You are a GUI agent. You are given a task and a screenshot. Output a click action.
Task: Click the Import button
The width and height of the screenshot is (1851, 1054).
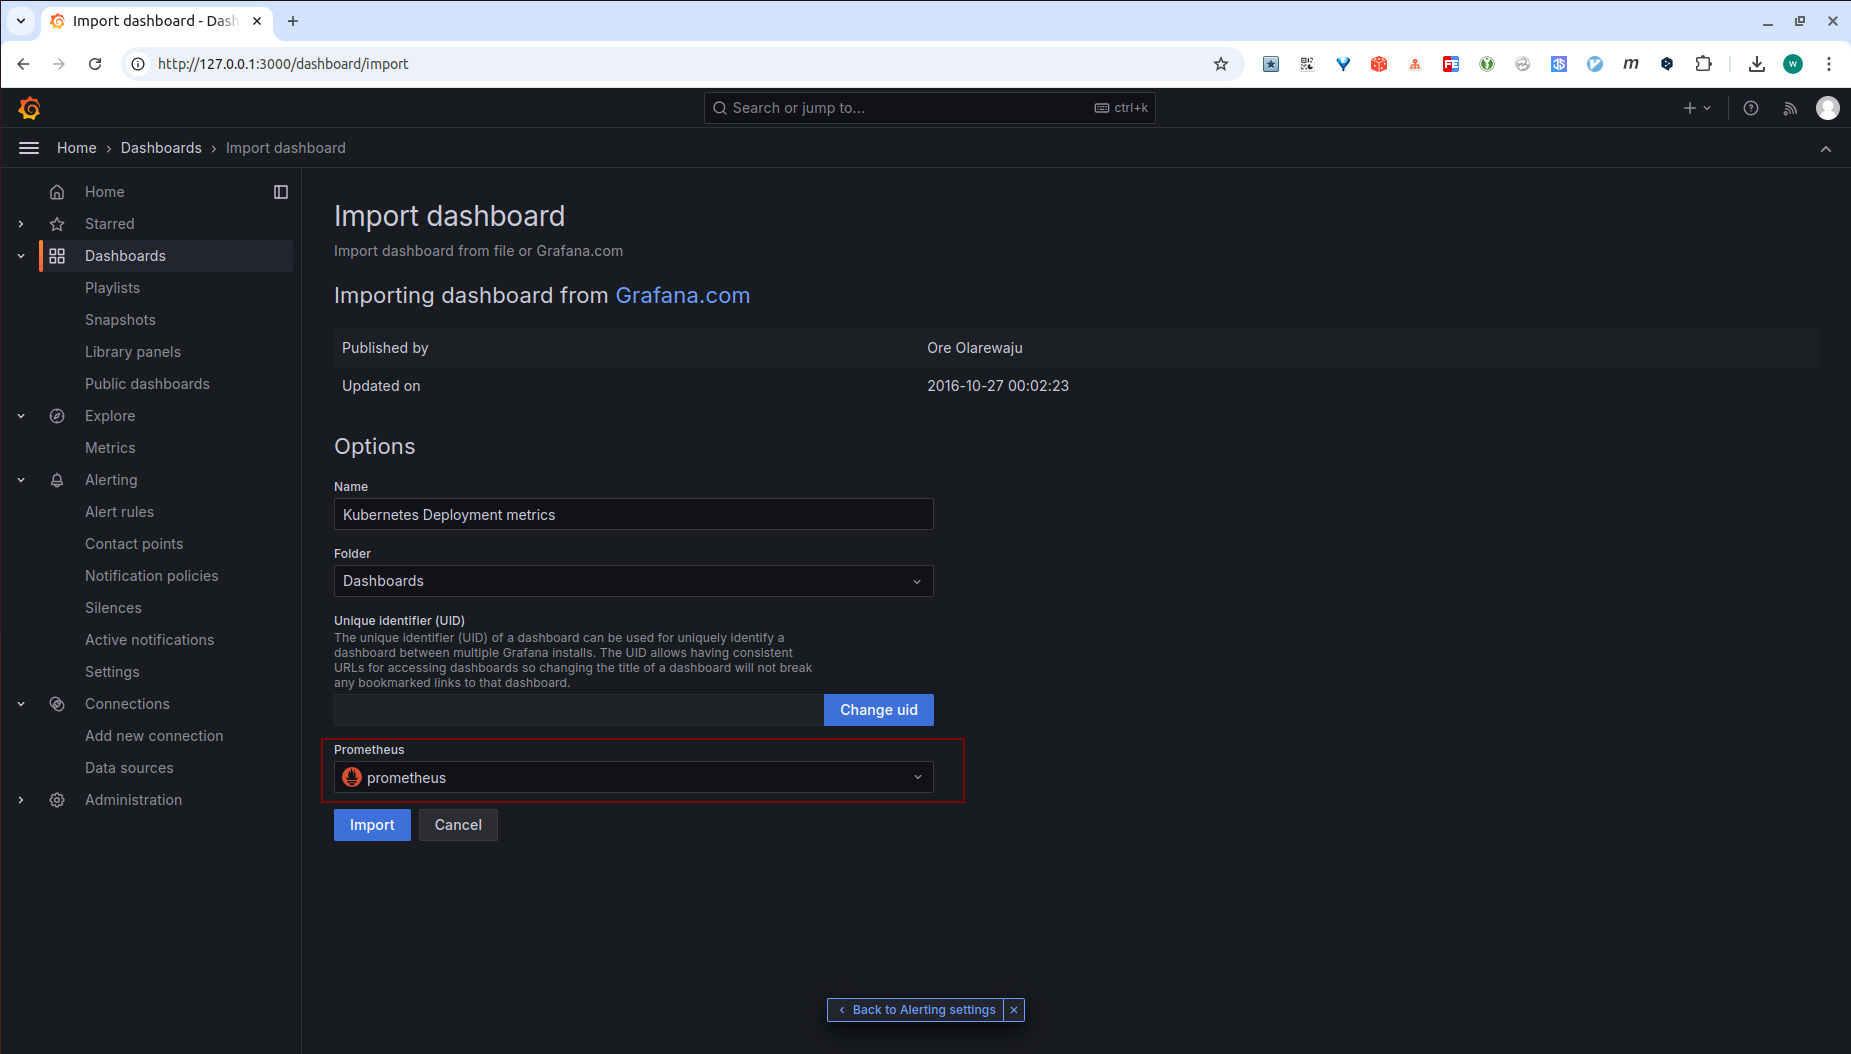(372, 825)
